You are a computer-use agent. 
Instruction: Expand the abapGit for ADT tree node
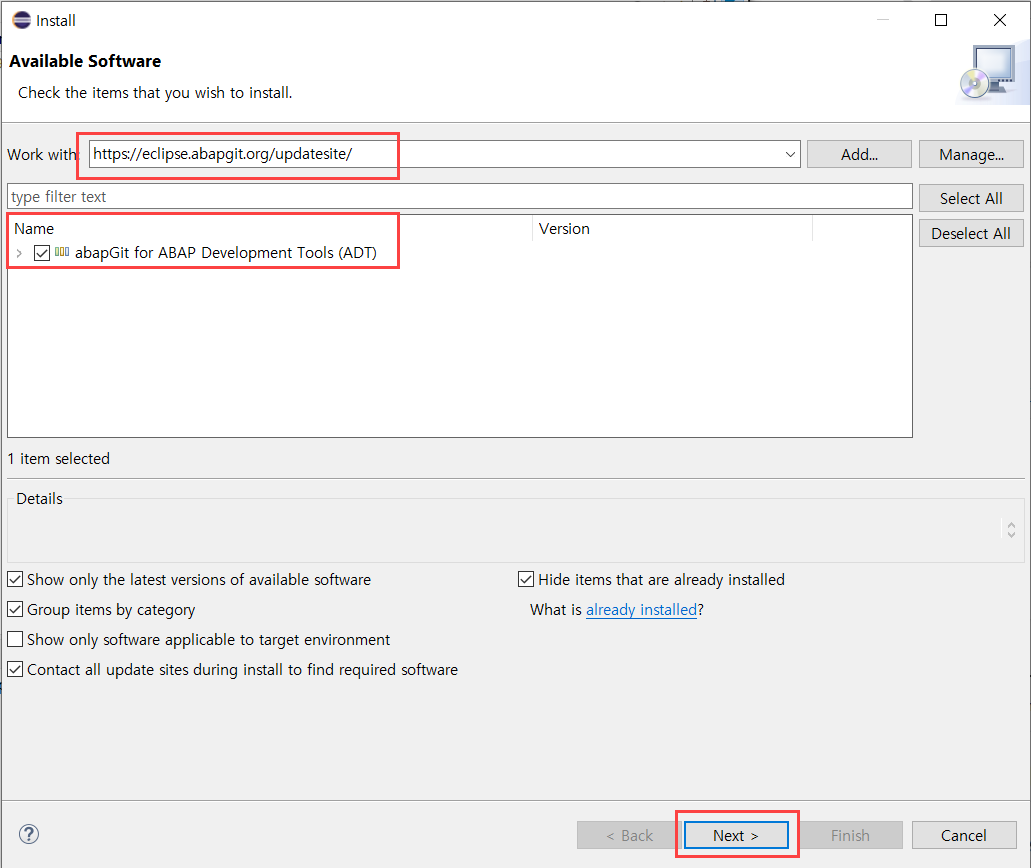pyautogui.click(x=19, y=253)
